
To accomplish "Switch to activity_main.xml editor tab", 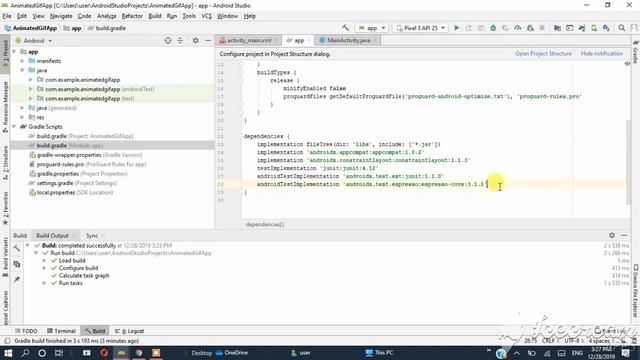I will (249, 40).
